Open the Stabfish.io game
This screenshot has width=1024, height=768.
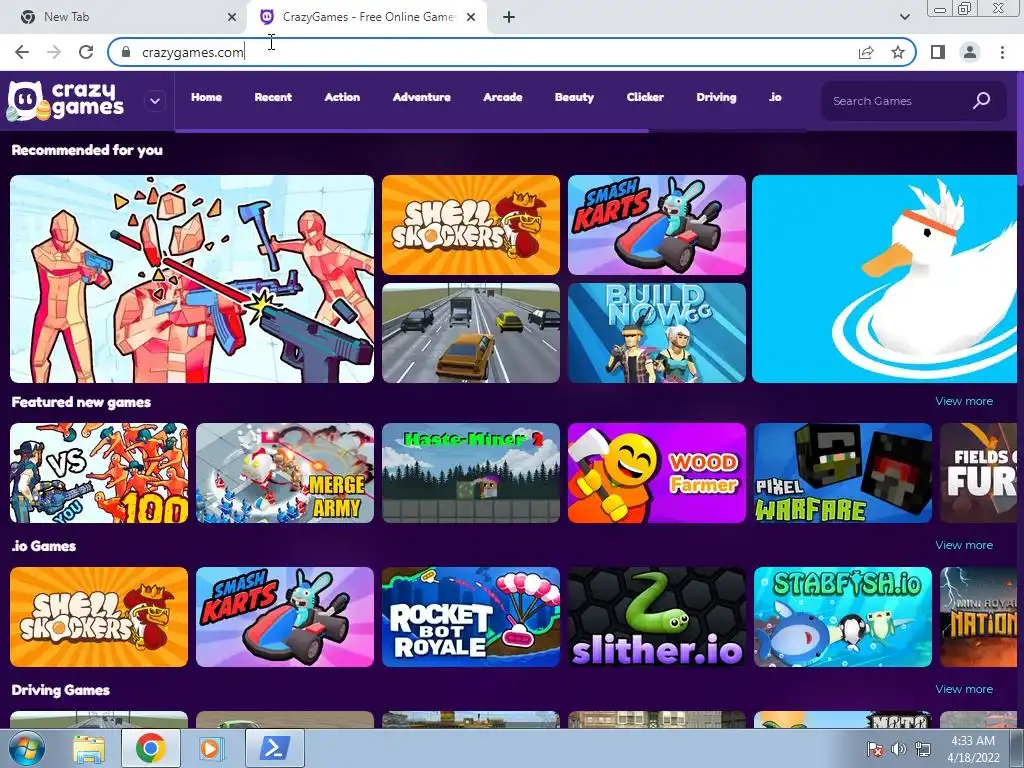pos(842,617)
